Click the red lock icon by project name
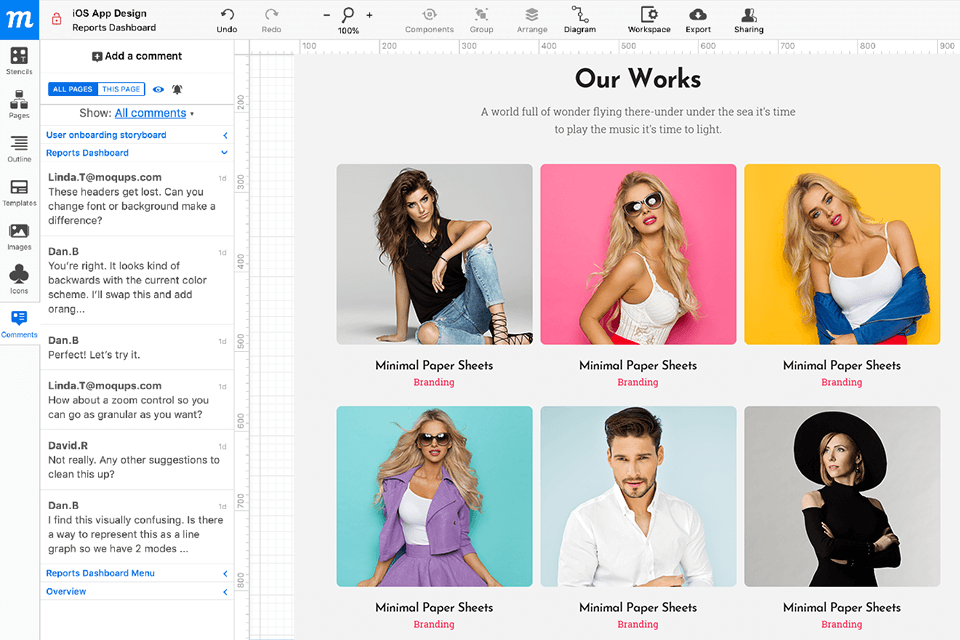960x640 pixels. (x=56, y=19)
